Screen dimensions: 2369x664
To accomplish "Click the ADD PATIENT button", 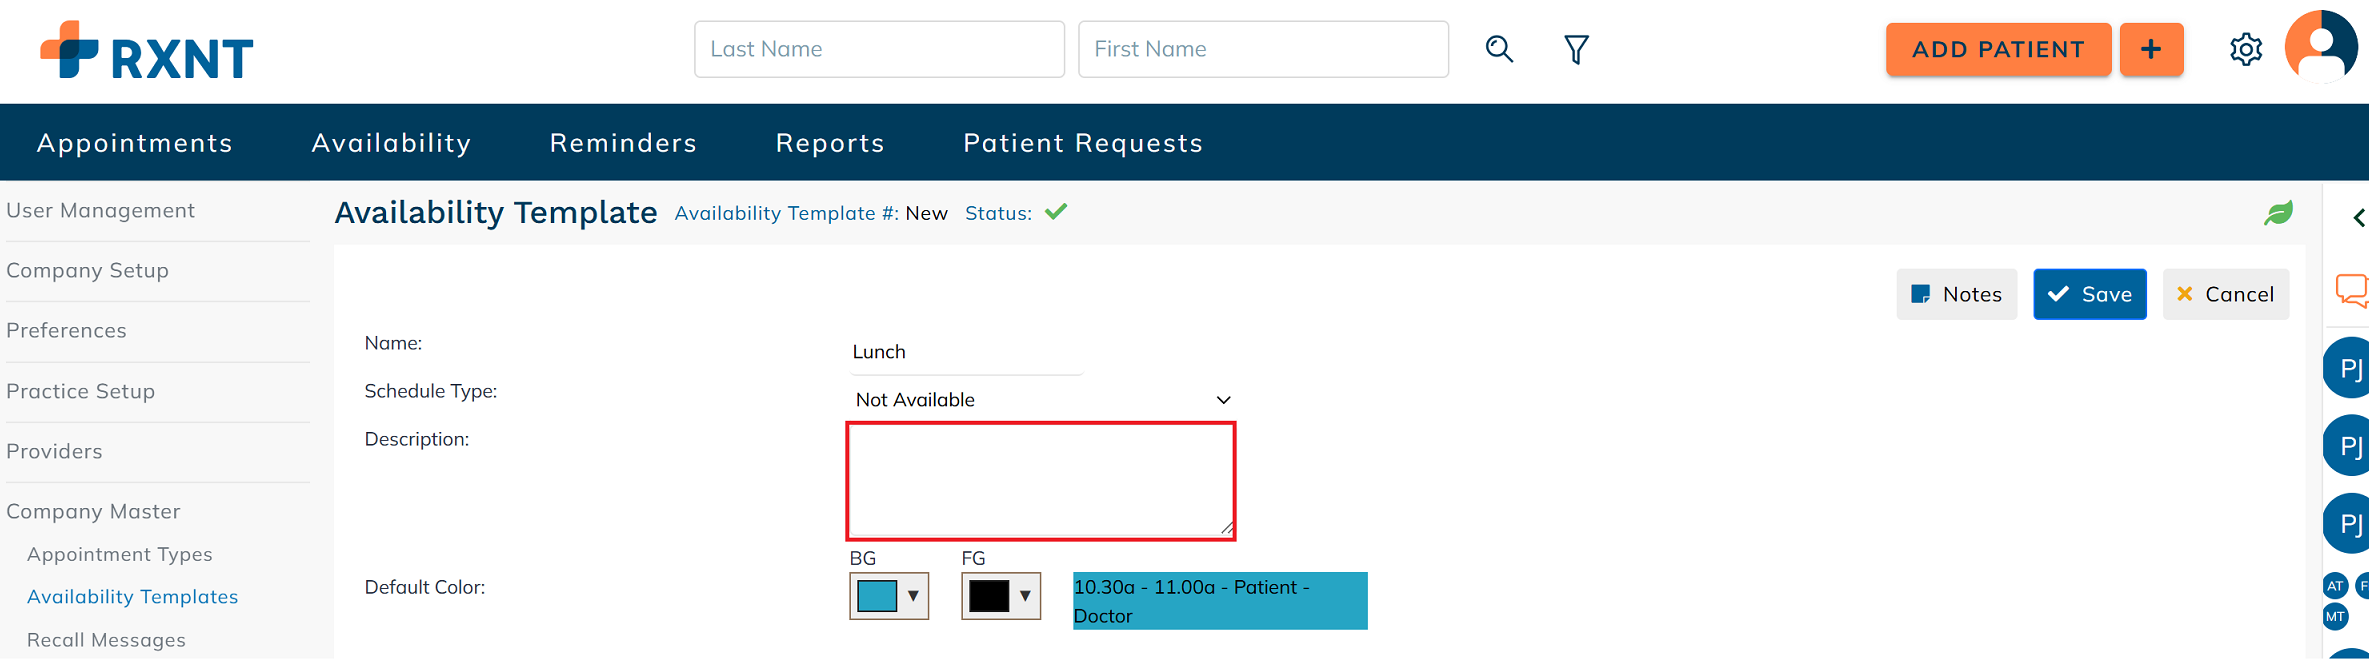I will point(1998,49).
